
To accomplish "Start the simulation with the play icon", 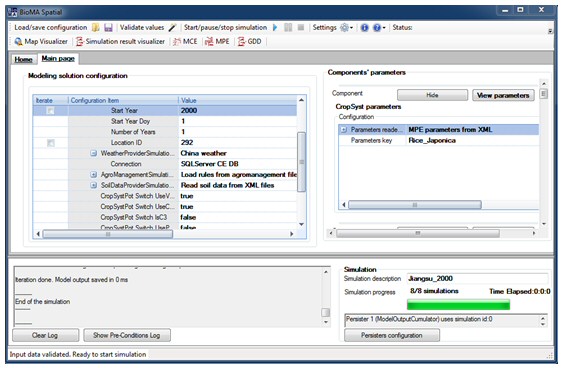I will click(275, 28).
